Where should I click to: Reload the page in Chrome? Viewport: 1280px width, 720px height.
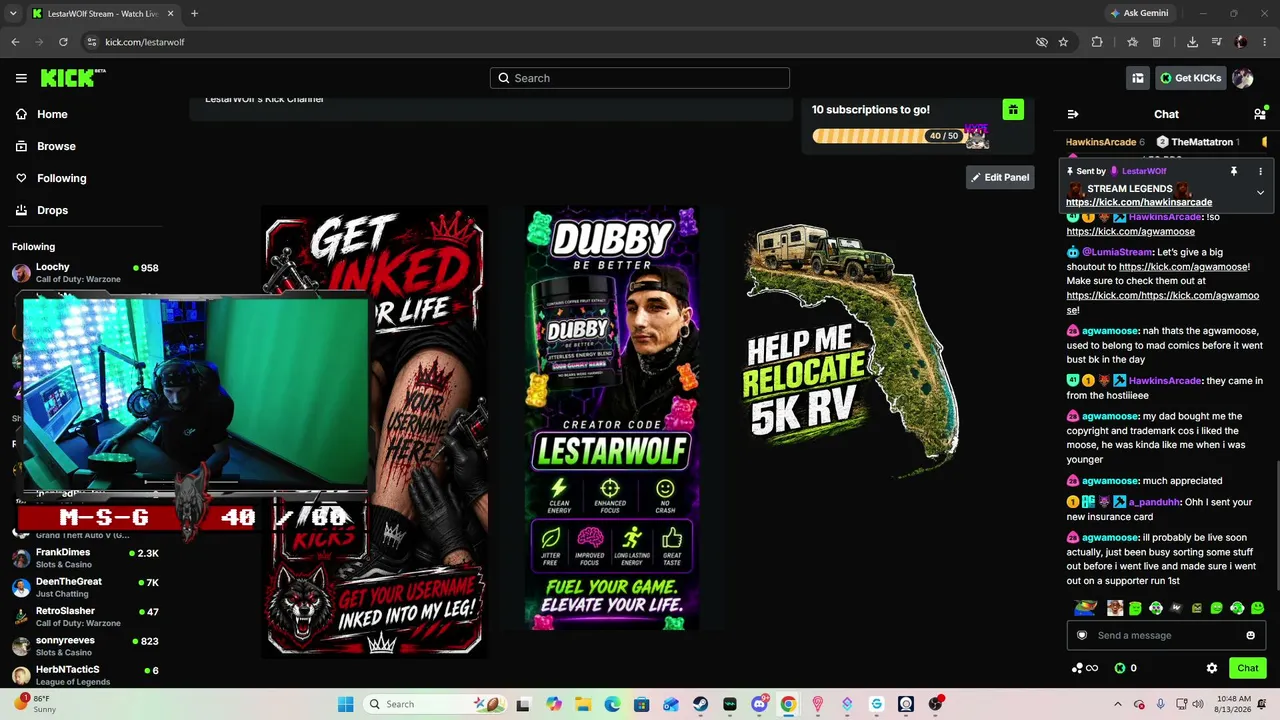(x=63, y=42)
